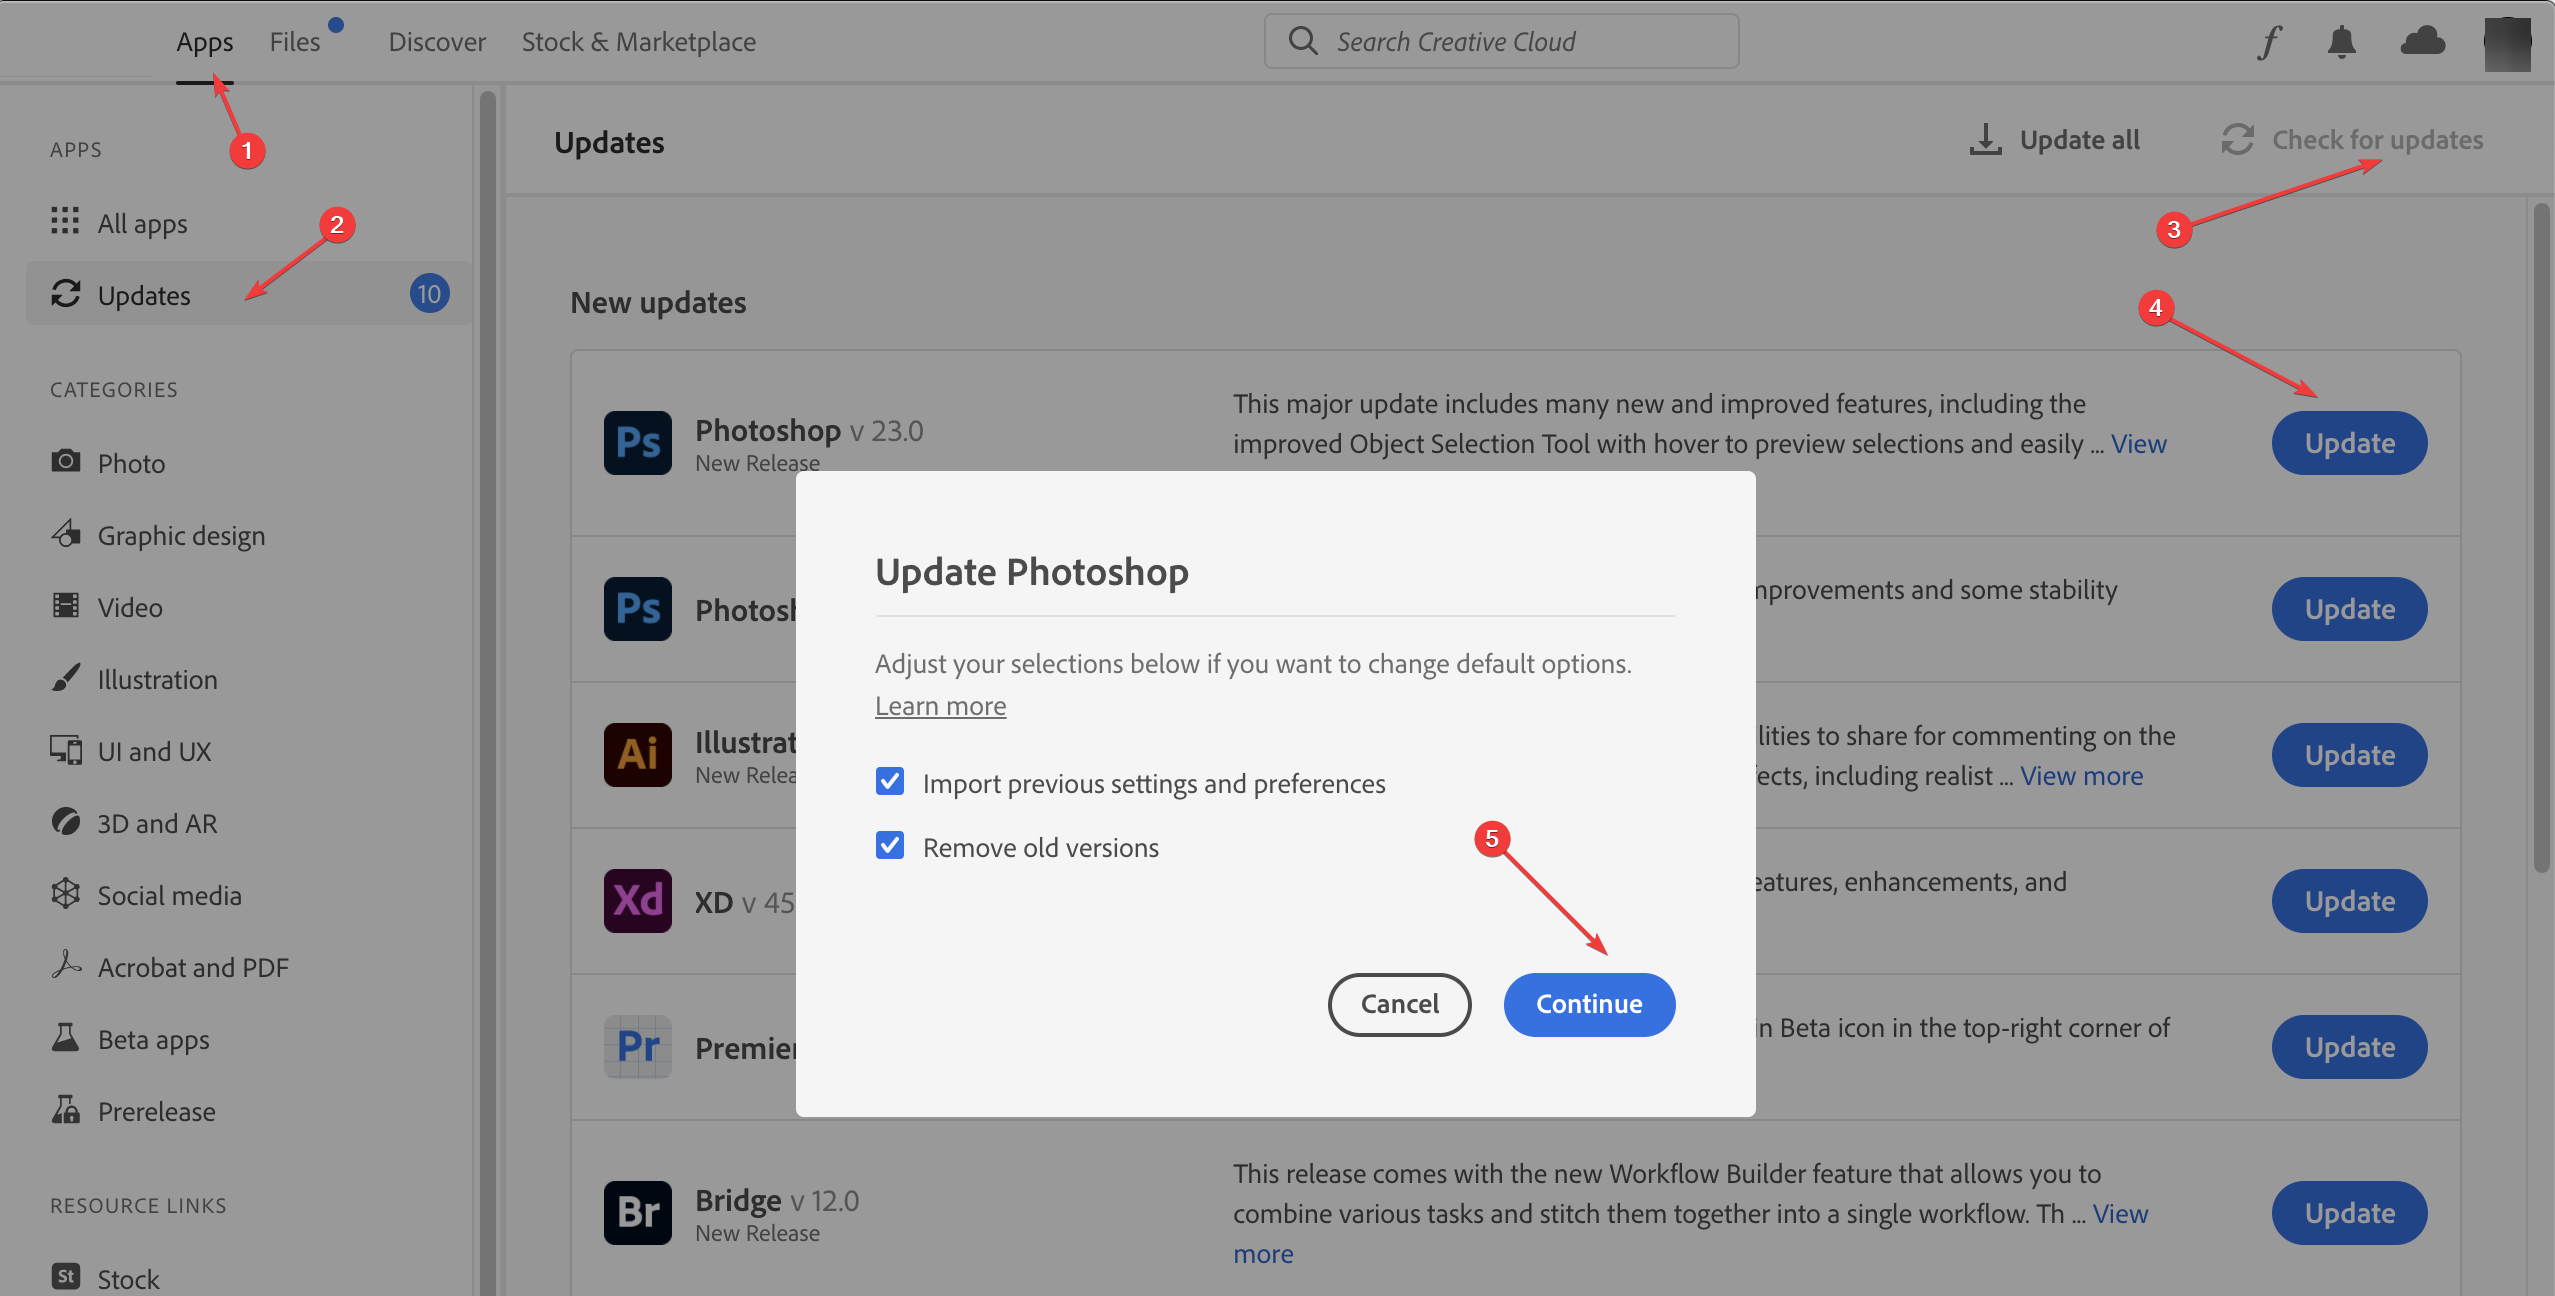The width and height of the screenshot is (2555, 1296).
Task: Switch to the Apps tab
Action: (205, 42)
